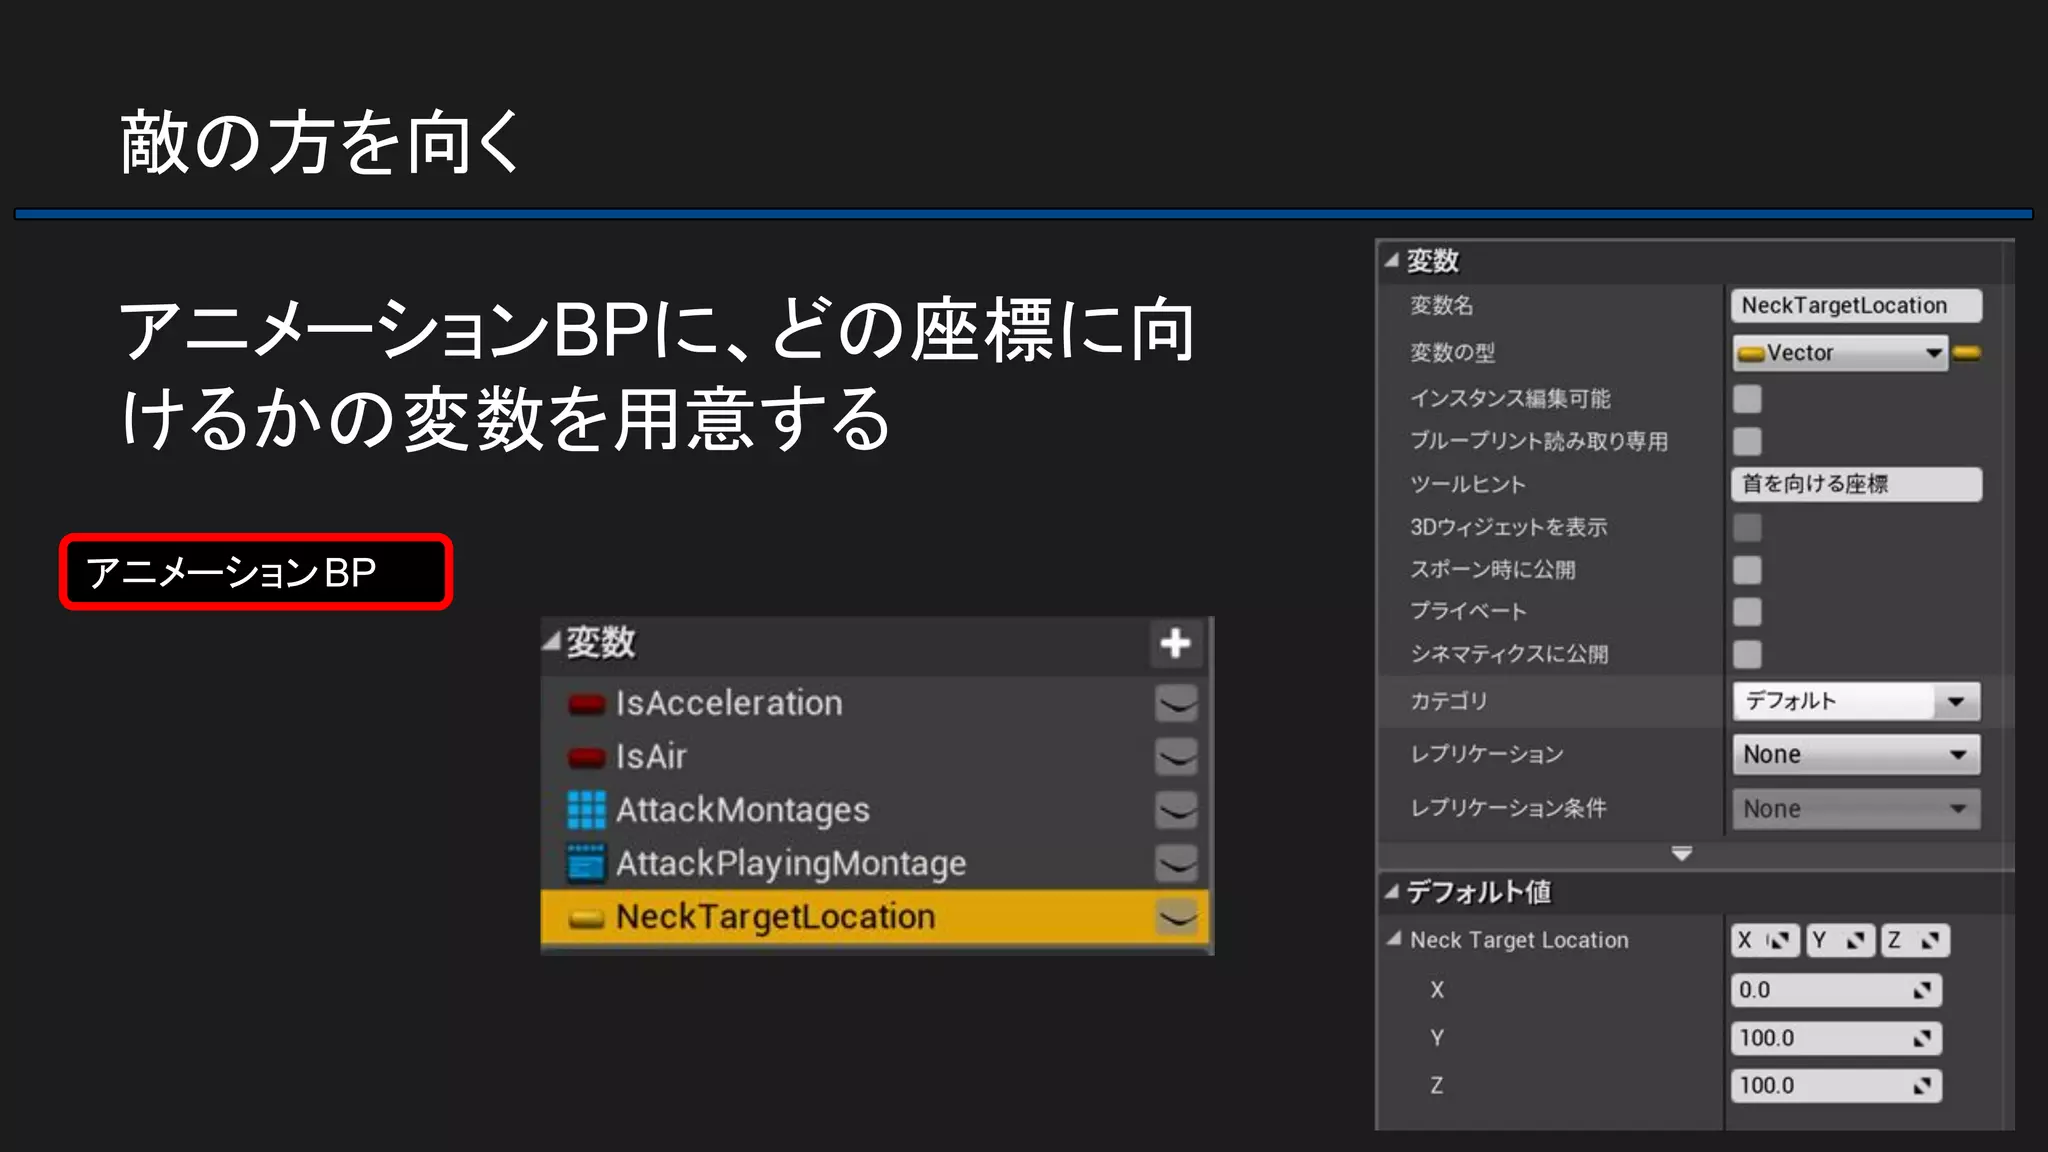This screenshot has height=1152, width=2048.
Task: Click the array grid icon of AttackMontages
Action: (x=586, y=810)
